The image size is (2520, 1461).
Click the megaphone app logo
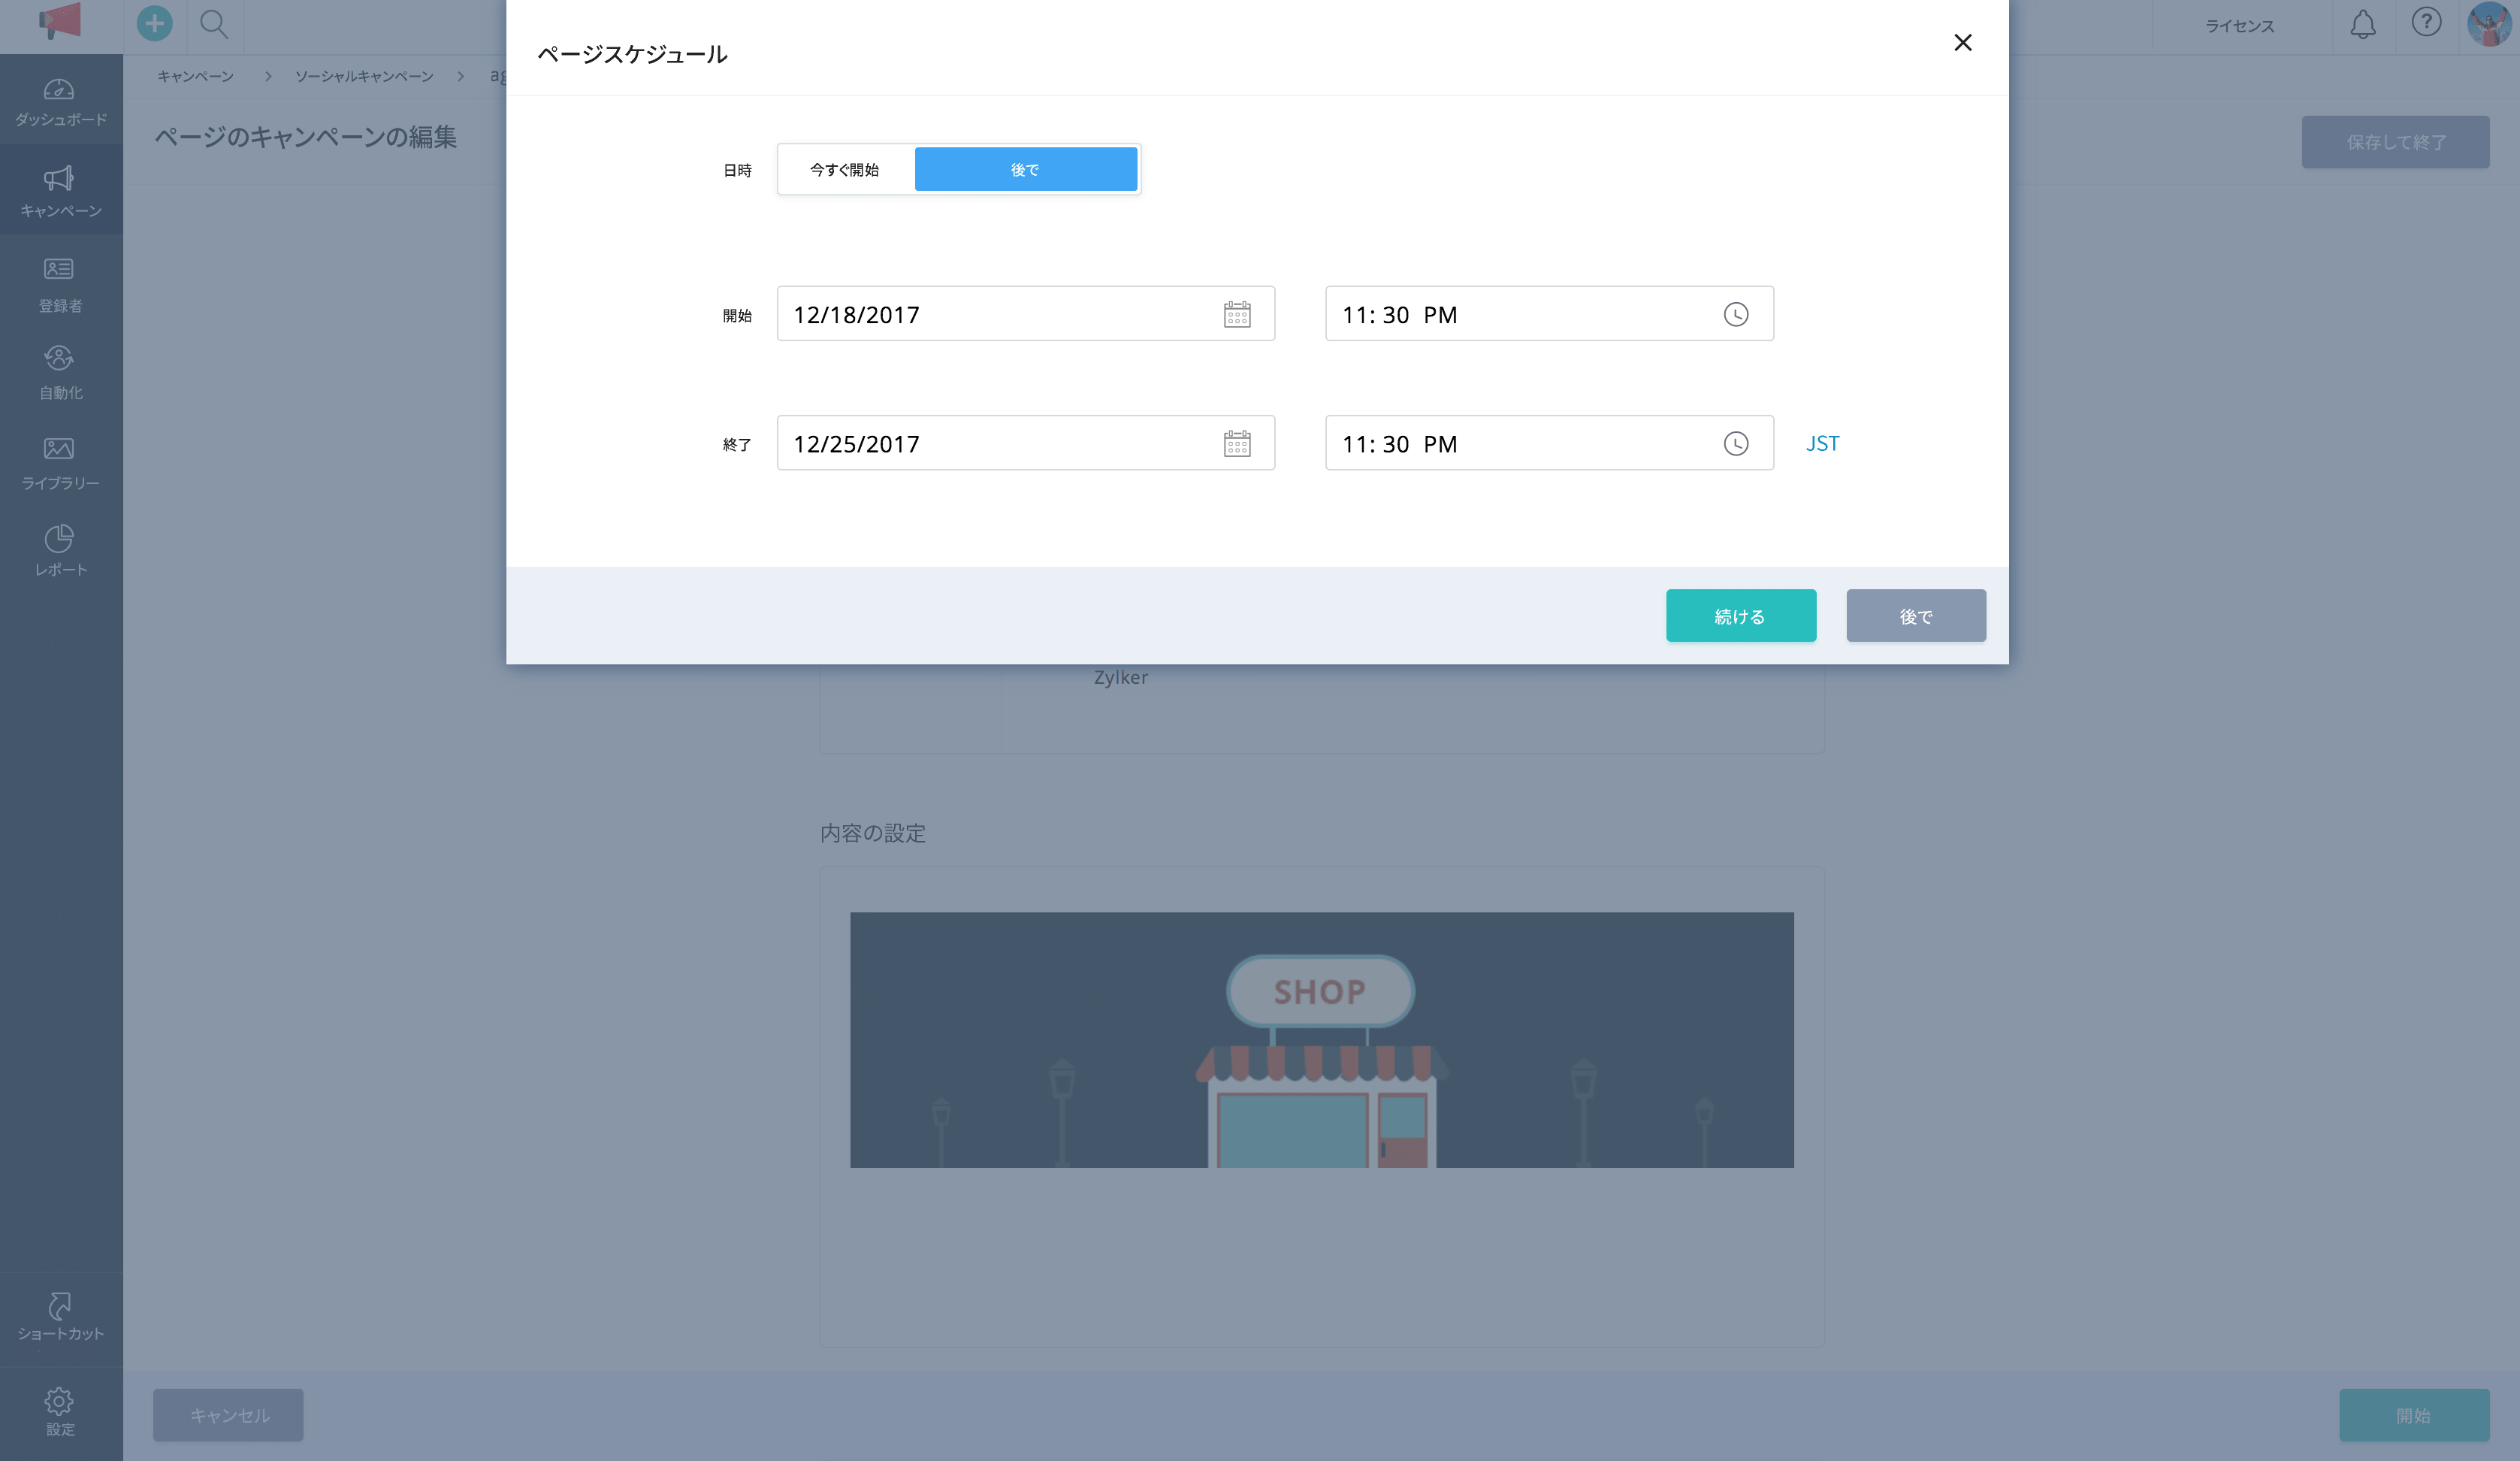[59, 20]
